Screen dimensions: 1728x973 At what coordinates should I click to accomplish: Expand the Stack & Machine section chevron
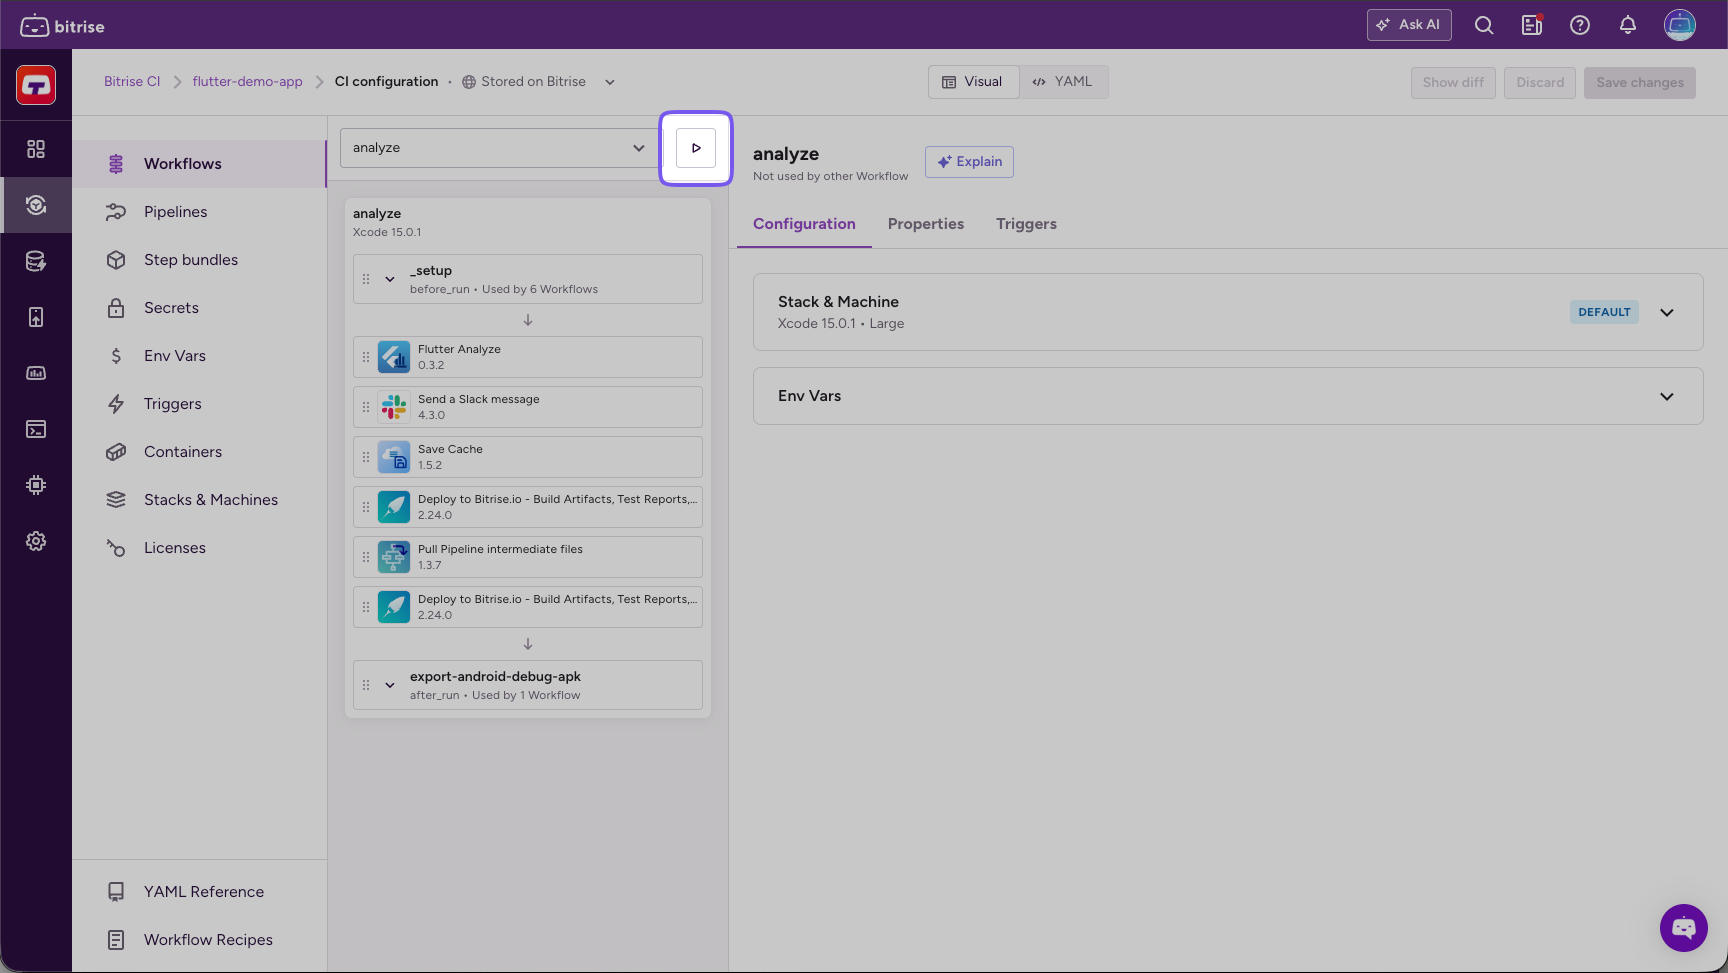click(1667, 312)
